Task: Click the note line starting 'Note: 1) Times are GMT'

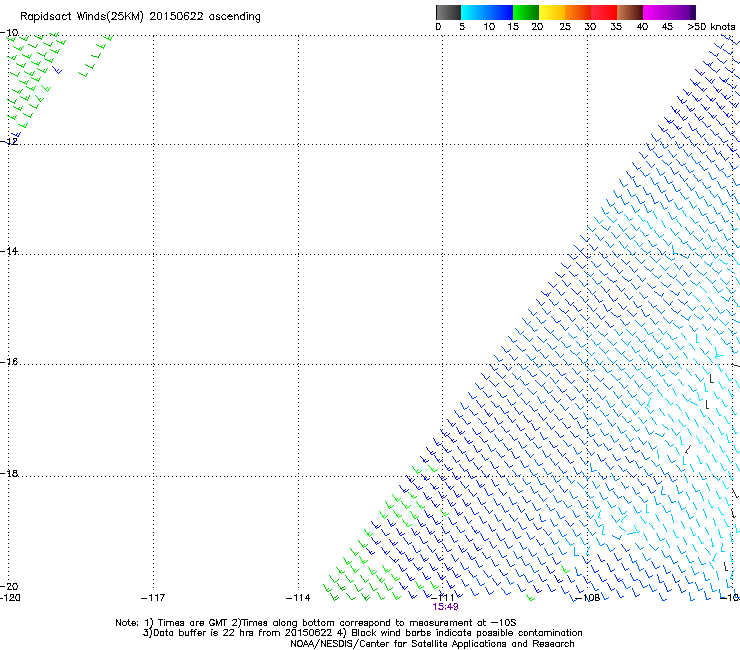Action: (x=315, y=623)
